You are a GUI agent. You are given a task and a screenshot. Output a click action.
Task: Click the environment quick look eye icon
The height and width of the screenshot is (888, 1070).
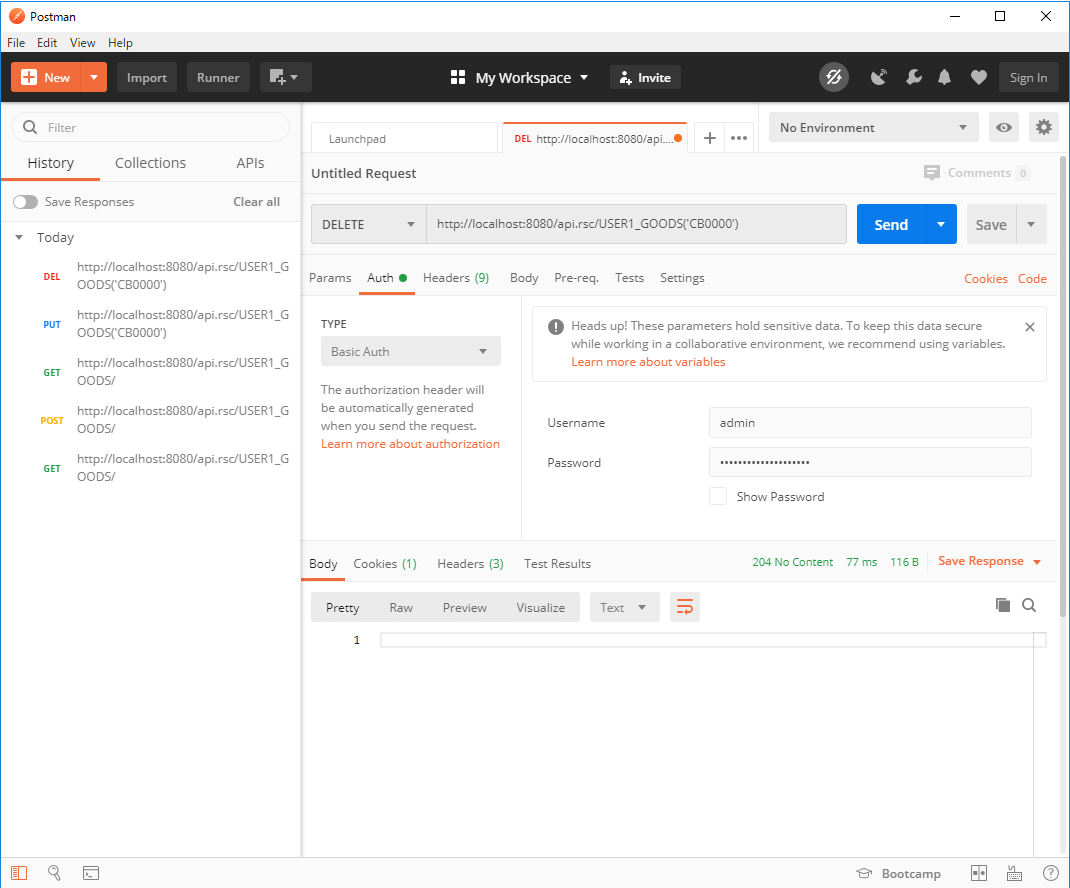pyautogui.click(x=1004, y=128)
